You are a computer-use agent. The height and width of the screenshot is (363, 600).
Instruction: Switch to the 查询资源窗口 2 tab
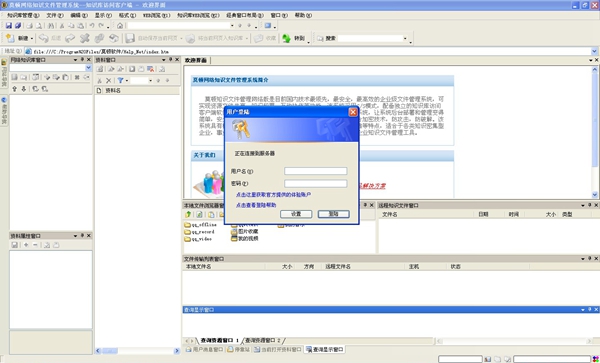click(x=263, y=340)
